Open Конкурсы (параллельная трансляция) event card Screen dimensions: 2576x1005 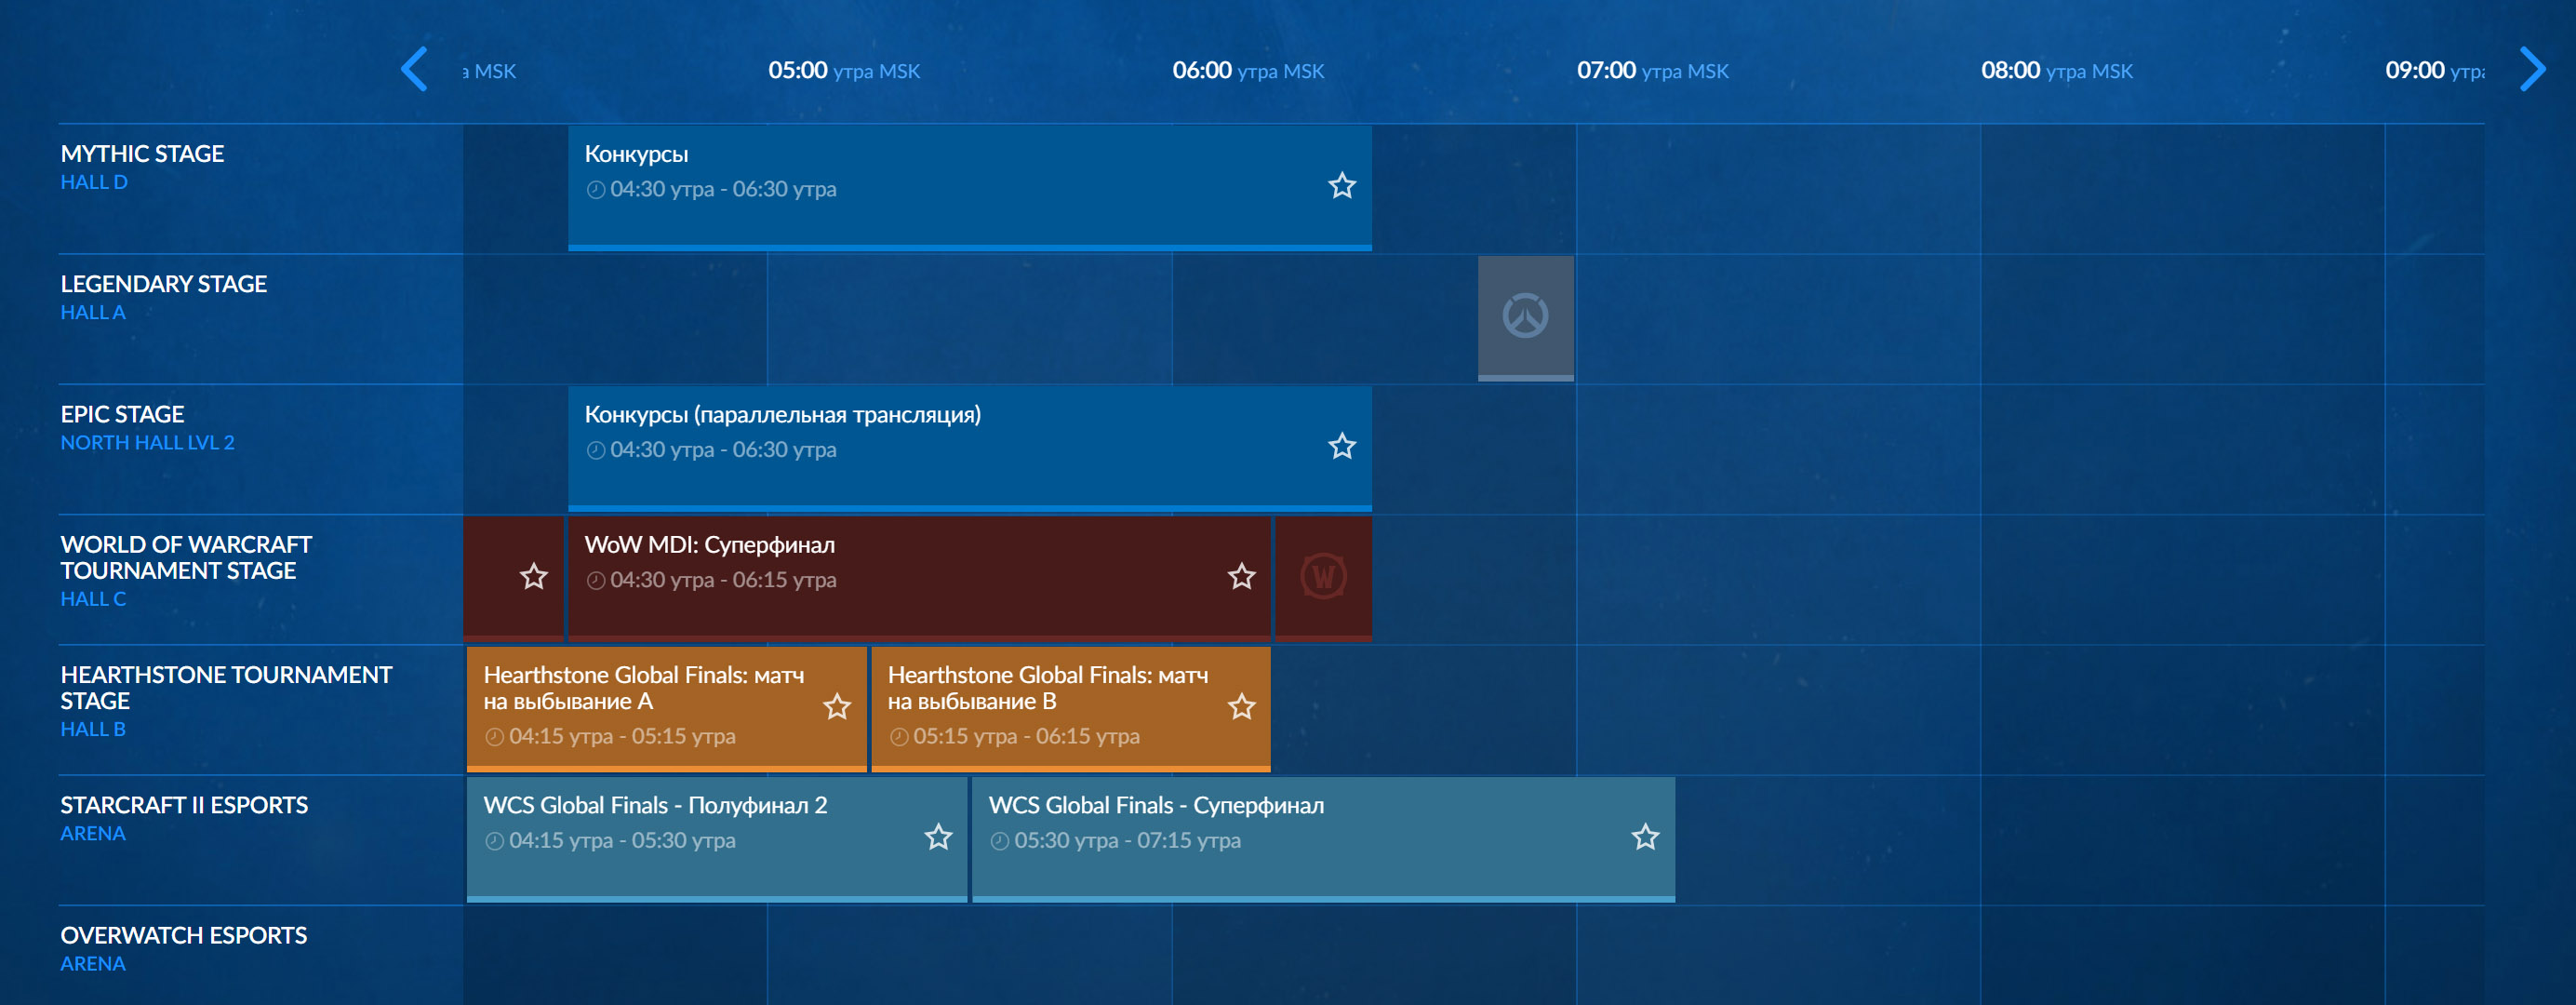(x=969, y=448)
